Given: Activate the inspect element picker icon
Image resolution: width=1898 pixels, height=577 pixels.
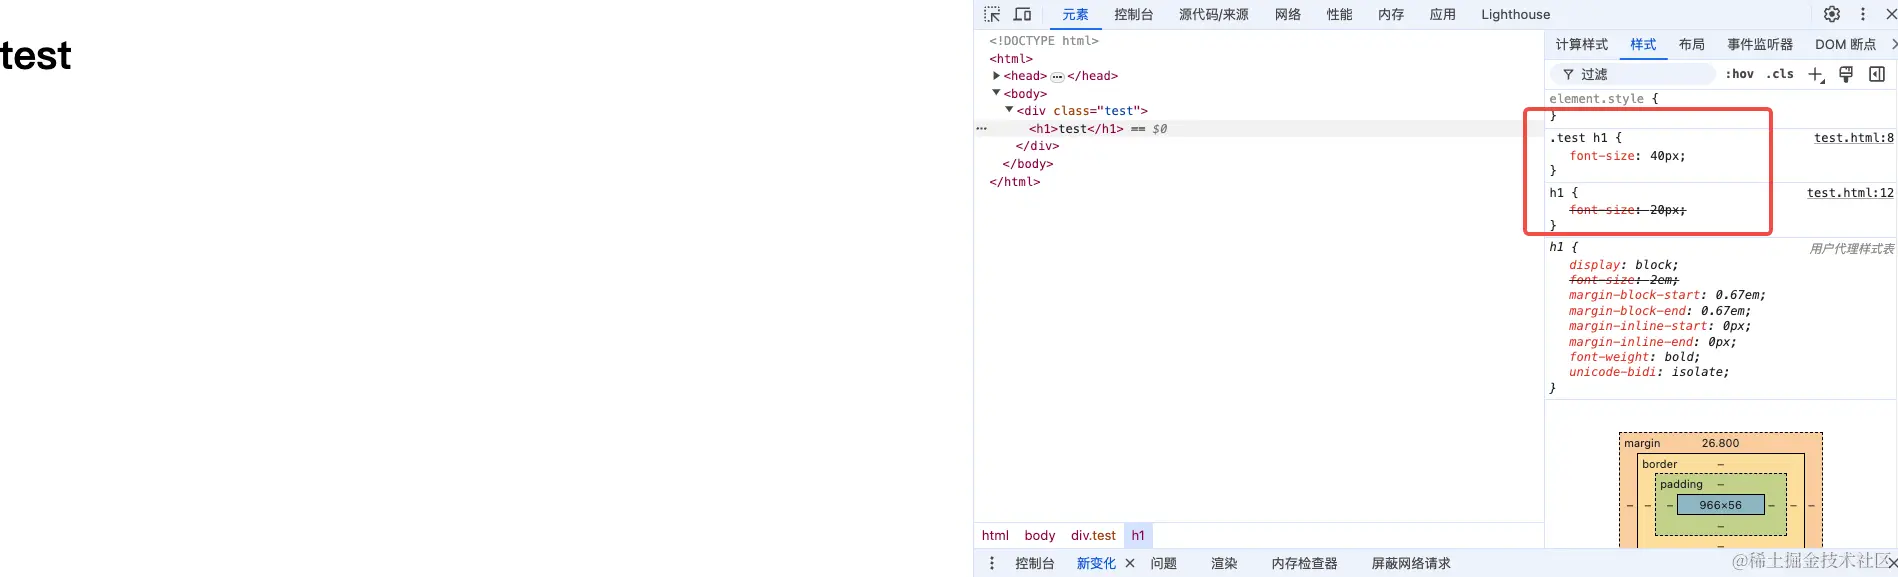Looking at the screenshot, I should 992,14.
